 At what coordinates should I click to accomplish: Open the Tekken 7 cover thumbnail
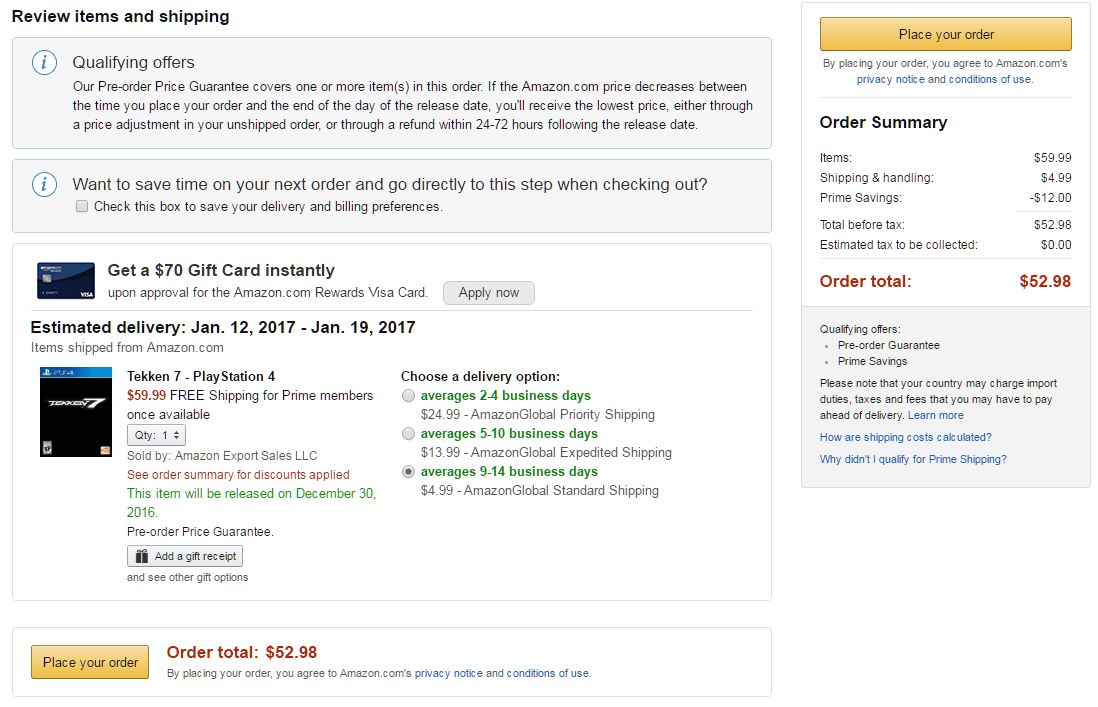pos(76,412)
